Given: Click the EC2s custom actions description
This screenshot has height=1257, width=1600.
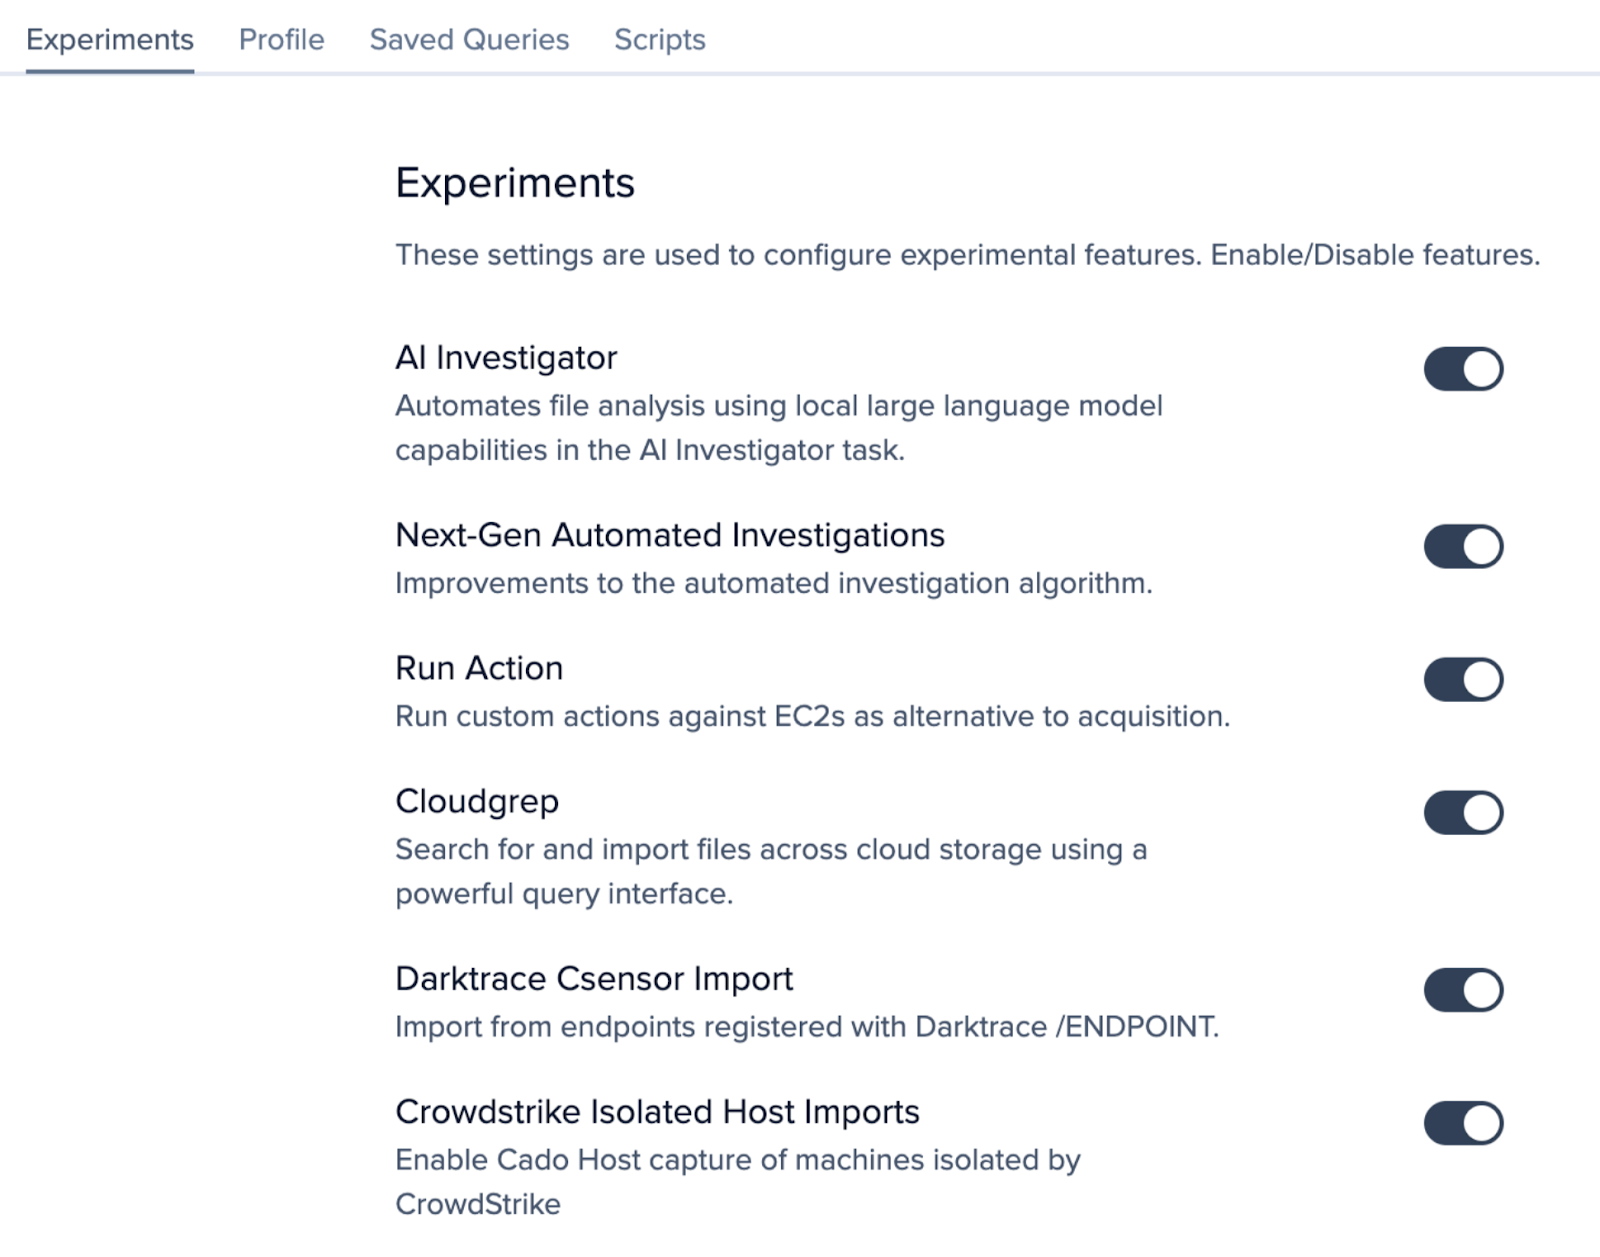Looking at the screenshot, I should point(812,716).
